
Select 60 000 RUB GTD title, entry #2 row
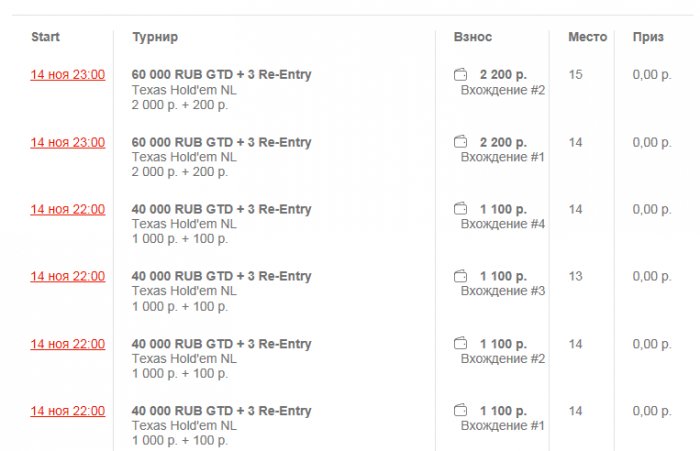click(x=221, y=75)
